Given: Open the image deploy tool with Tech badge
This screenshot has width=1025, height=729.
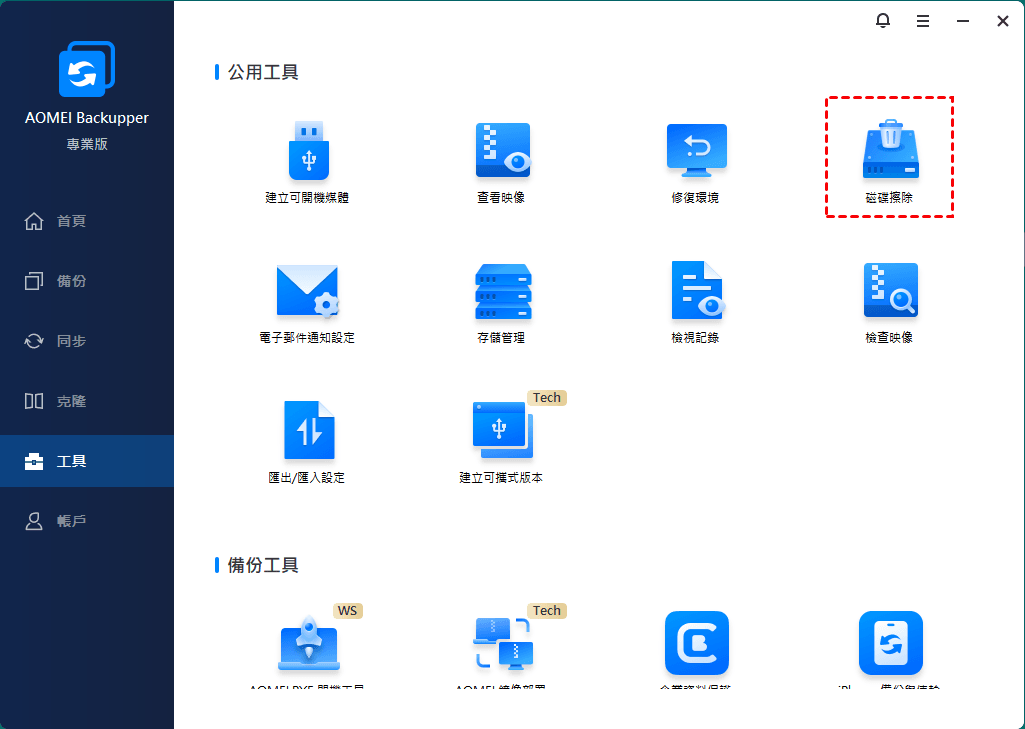Looking at the screenshot, I should click(x=502, y=645).
